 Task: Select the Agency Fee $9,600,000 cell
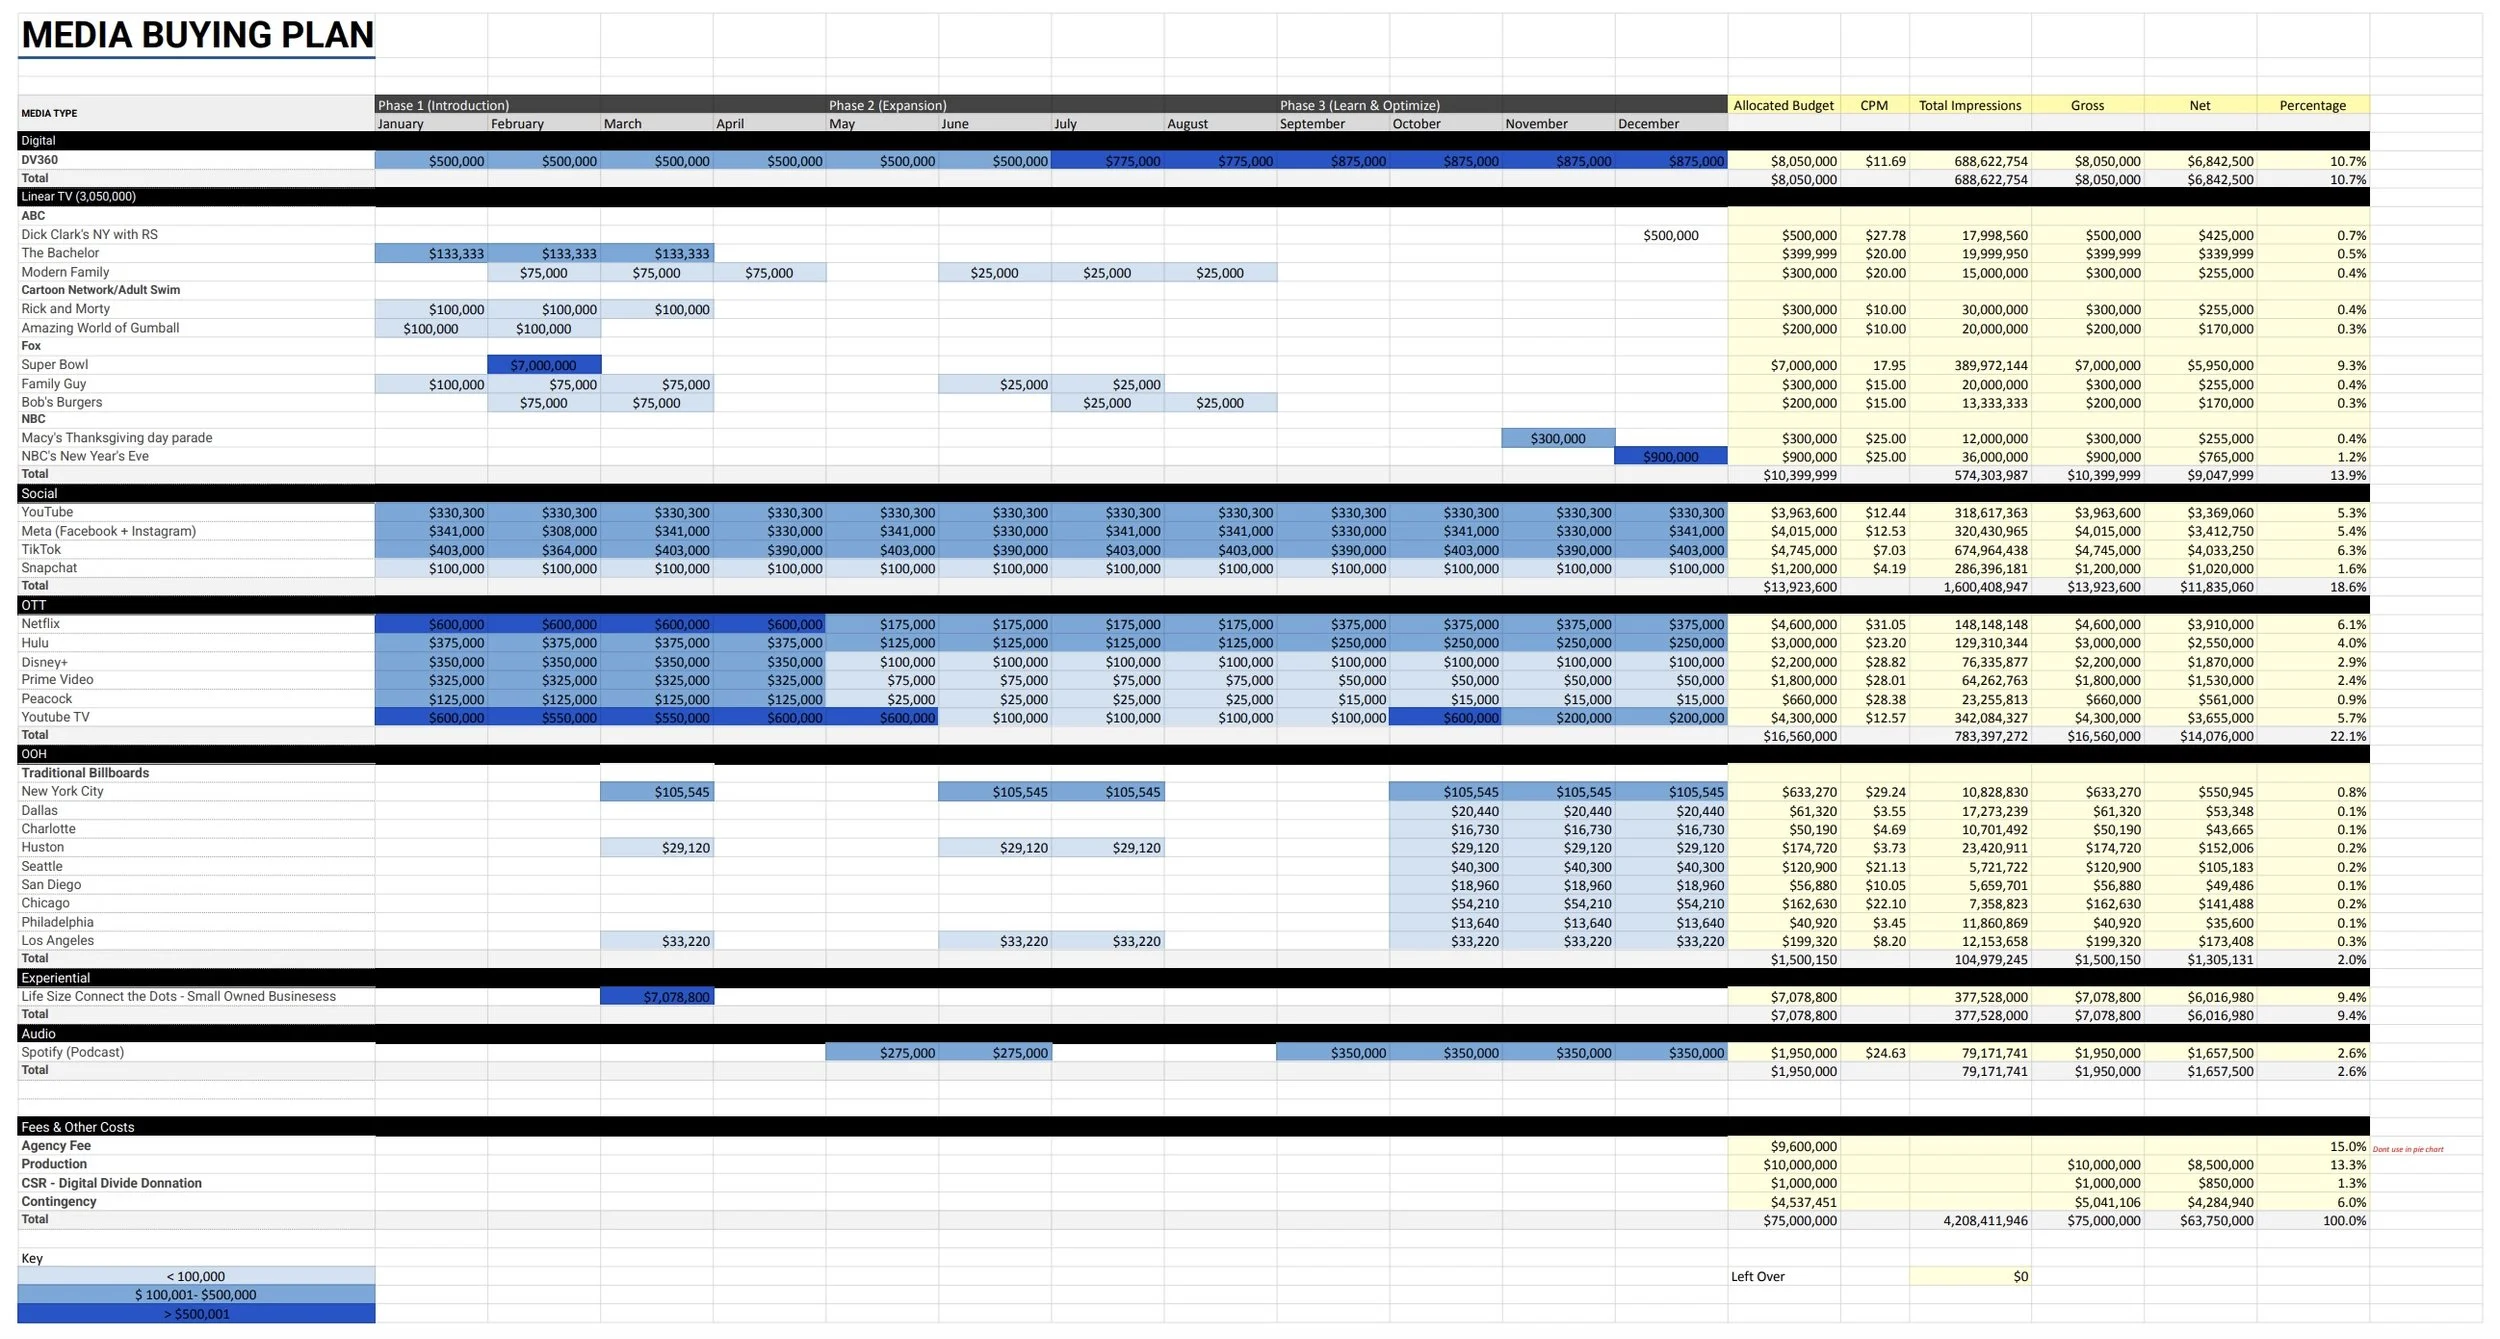click(1783, 1147)
